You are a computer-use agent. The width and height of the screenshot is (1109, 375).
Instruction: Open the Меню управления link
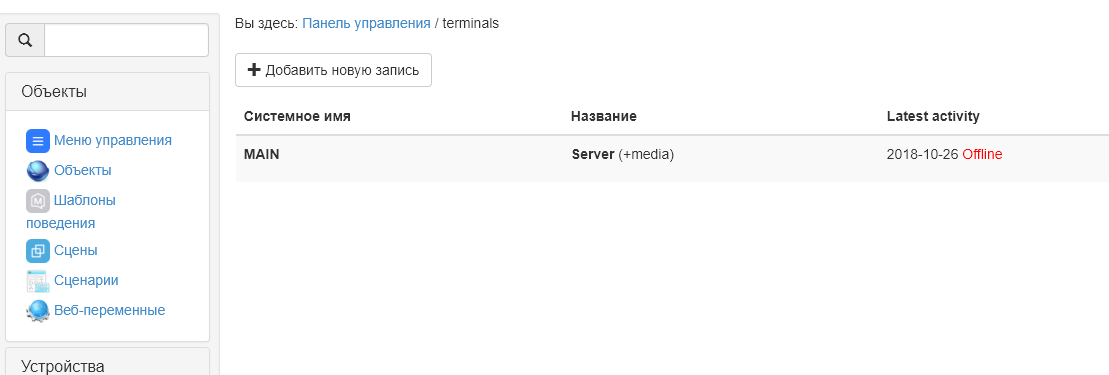coord(112,140)
